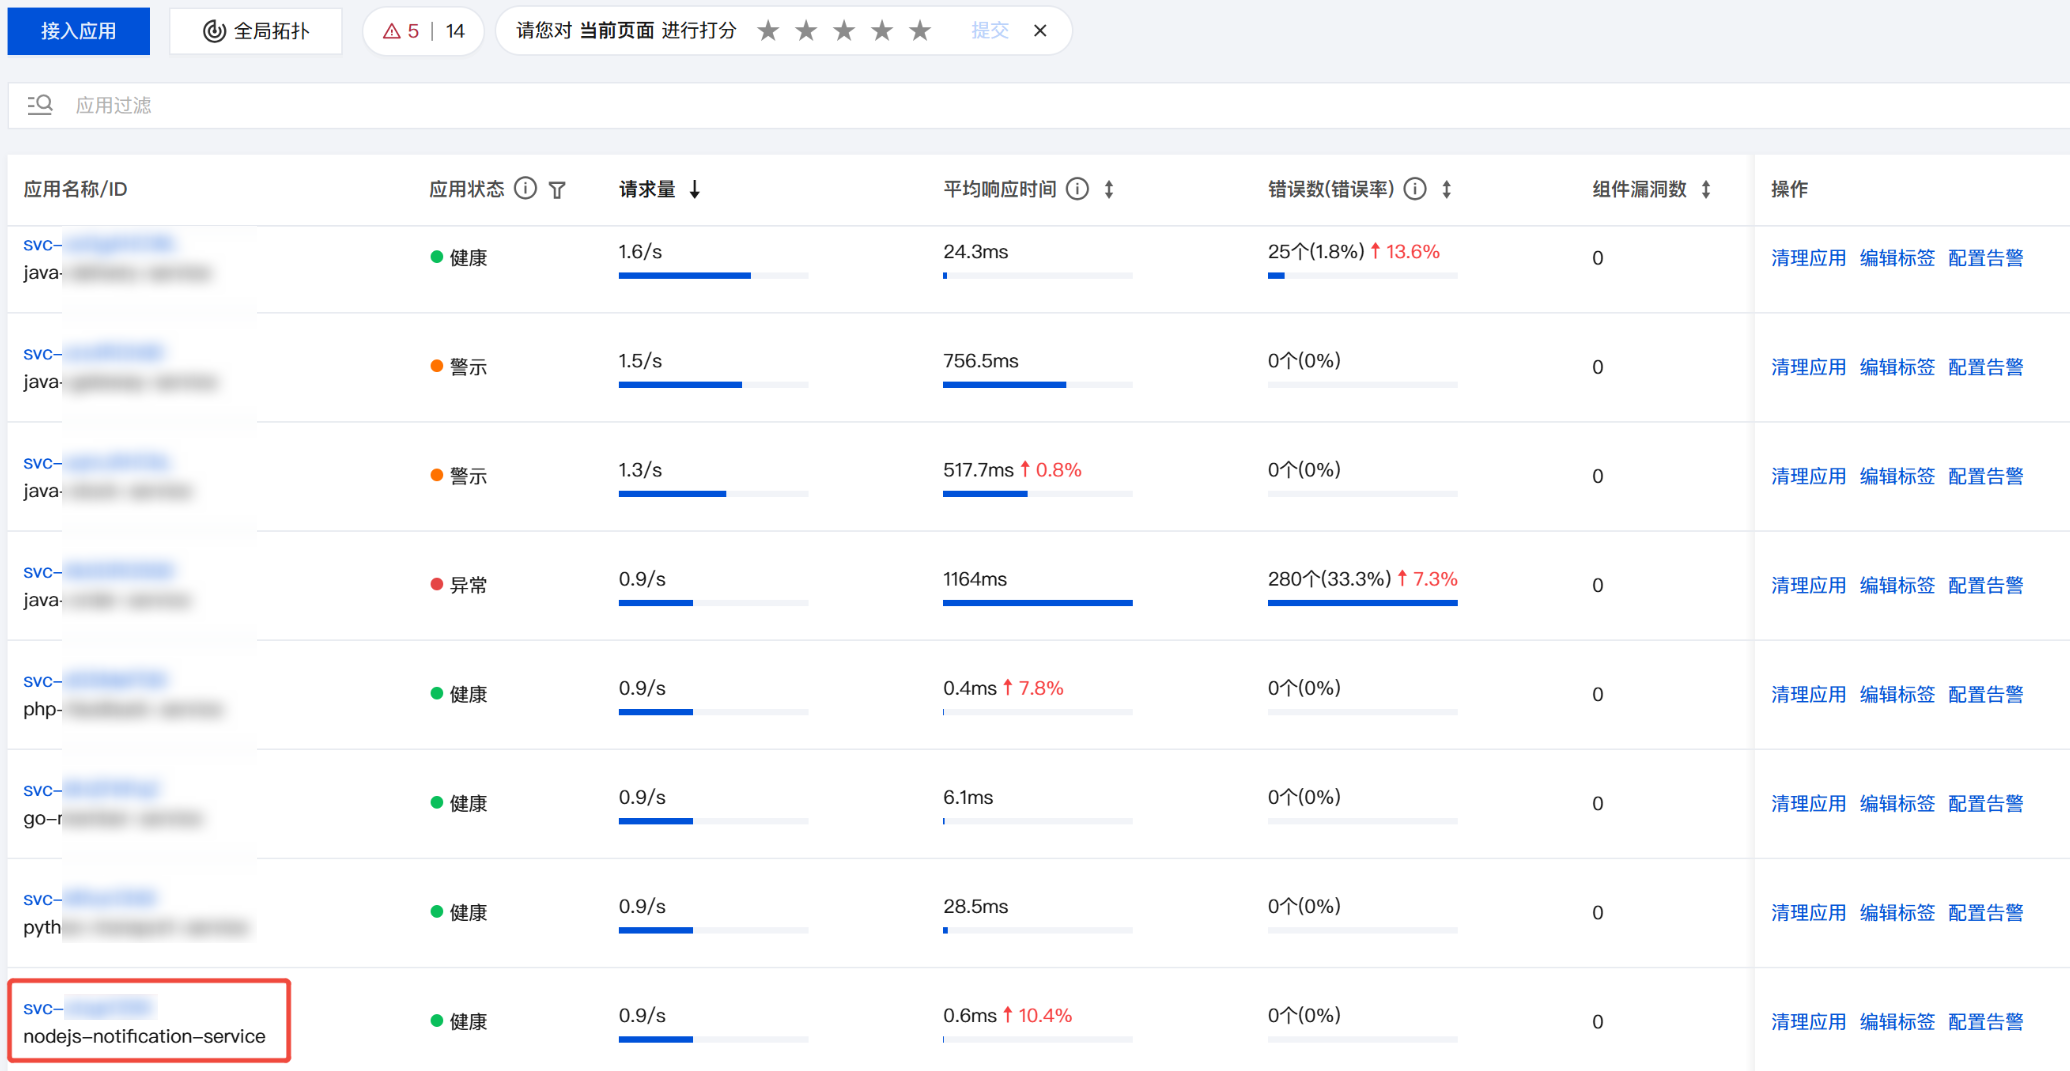Screen dimensions: 2070x1071
Task: Sort by 请求量 descending arrow
Action: coord(695,190)
